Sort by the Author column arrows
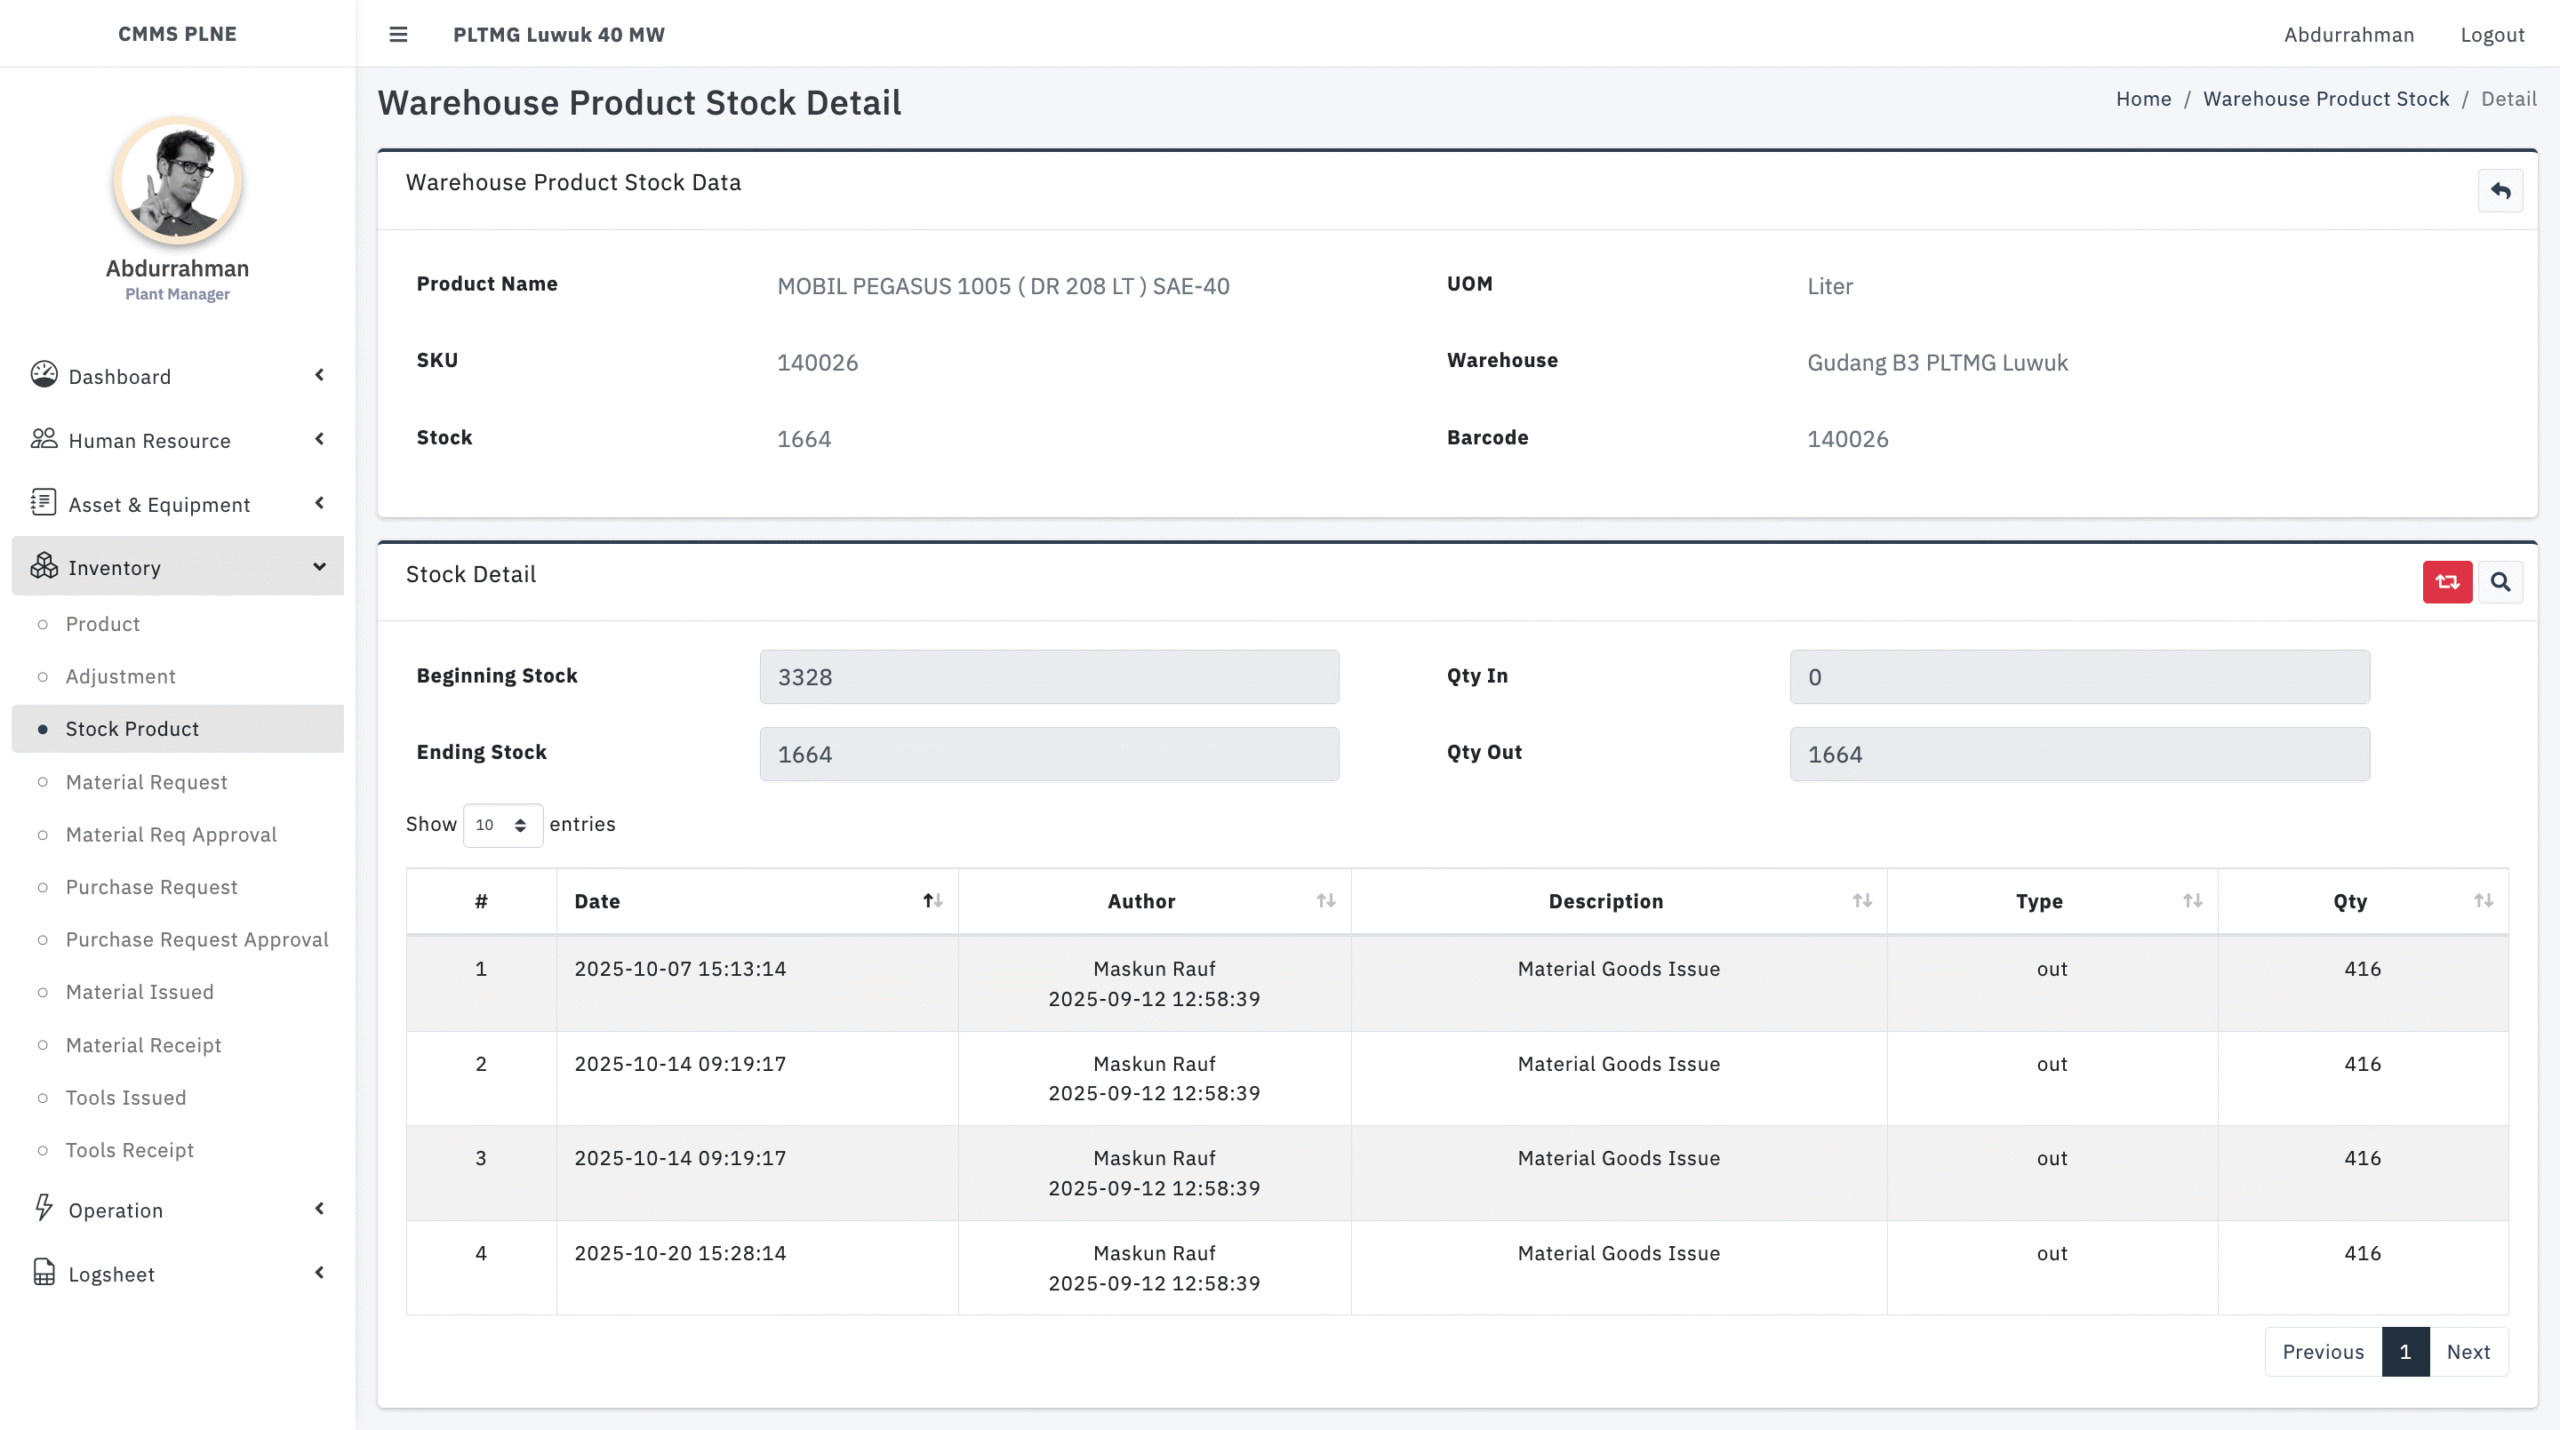 click(x=1326, y=901)
